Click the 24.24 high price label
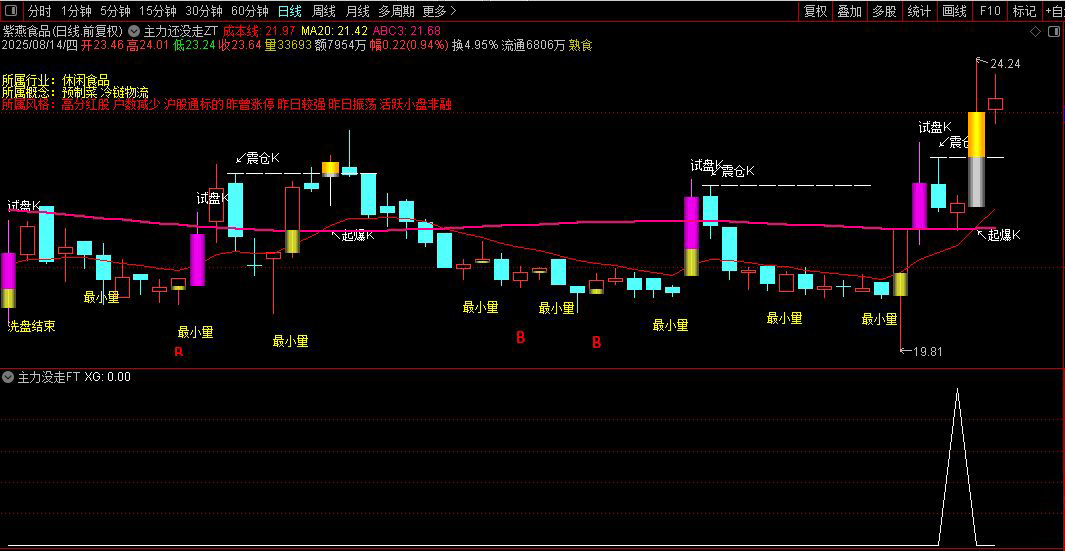The image size is (1065, 551). pos(1005,64)
